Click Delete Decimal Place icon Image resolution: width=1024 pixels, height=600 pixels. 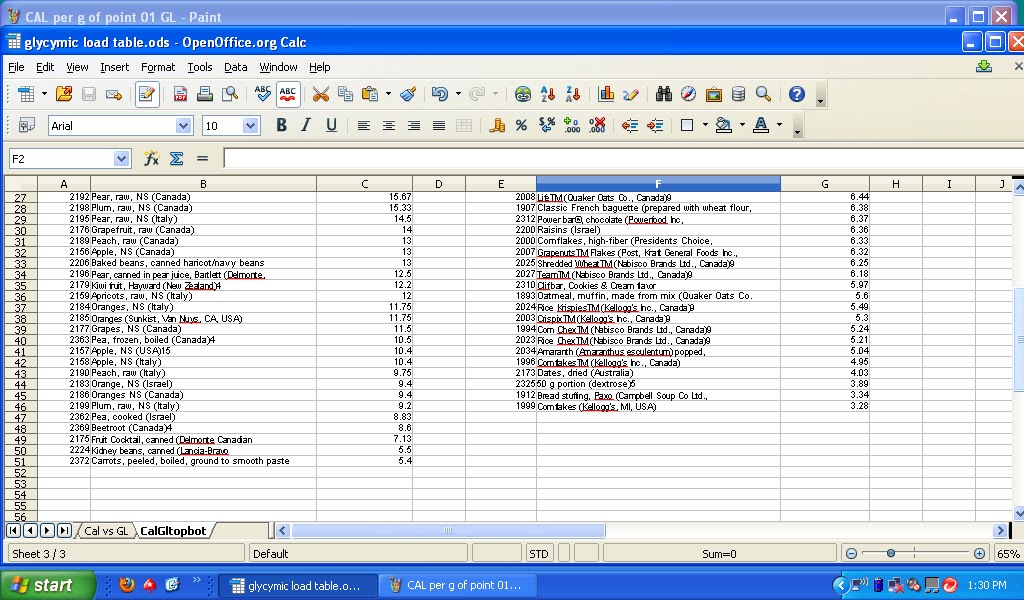pyautogui.click(x=597, y=125)
